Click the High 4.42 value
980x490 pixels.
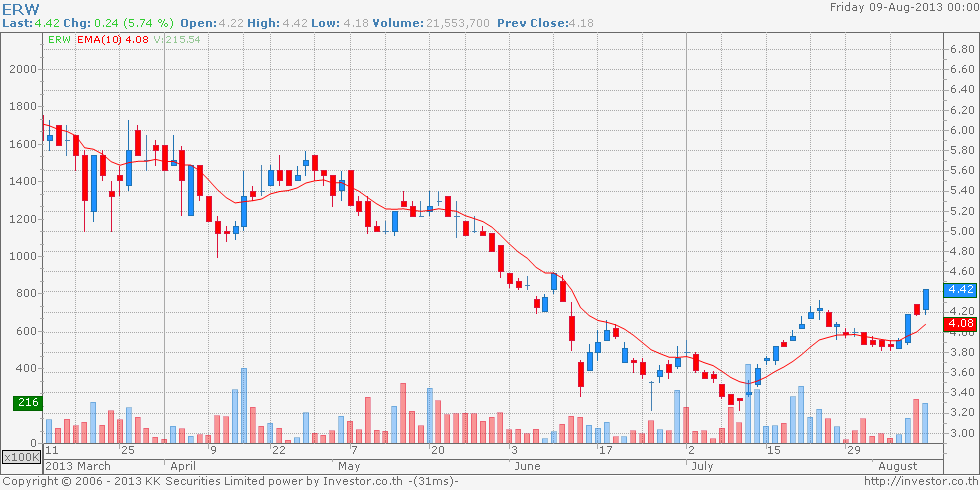point(294,23)
